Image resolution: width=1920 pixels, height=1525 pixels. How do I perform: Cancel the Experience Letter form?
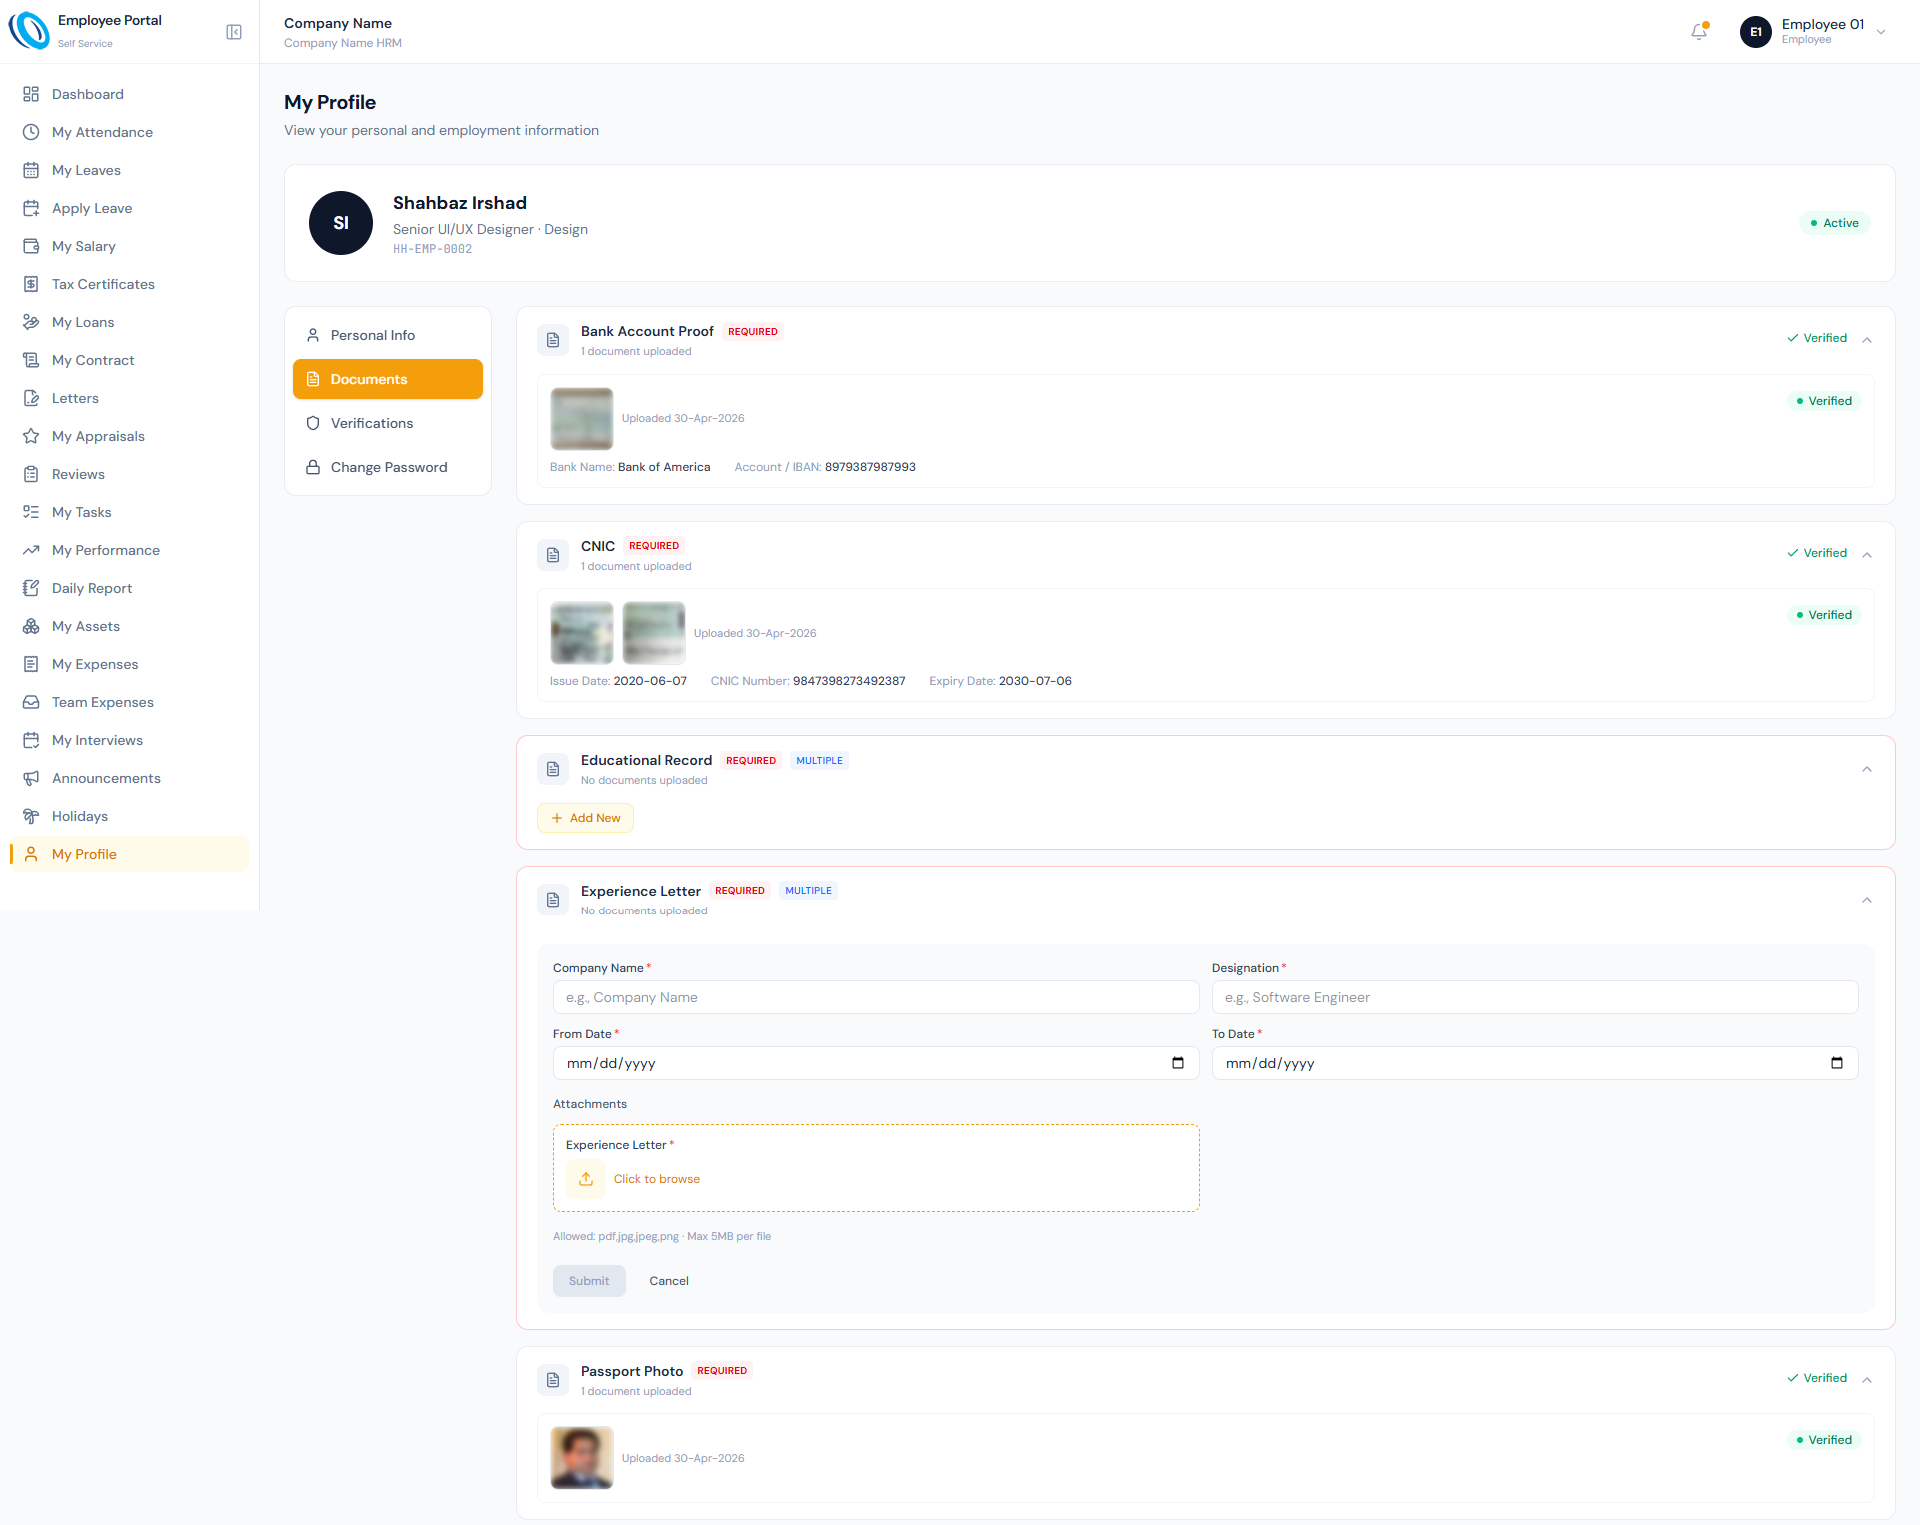[x=669, y=1281]
